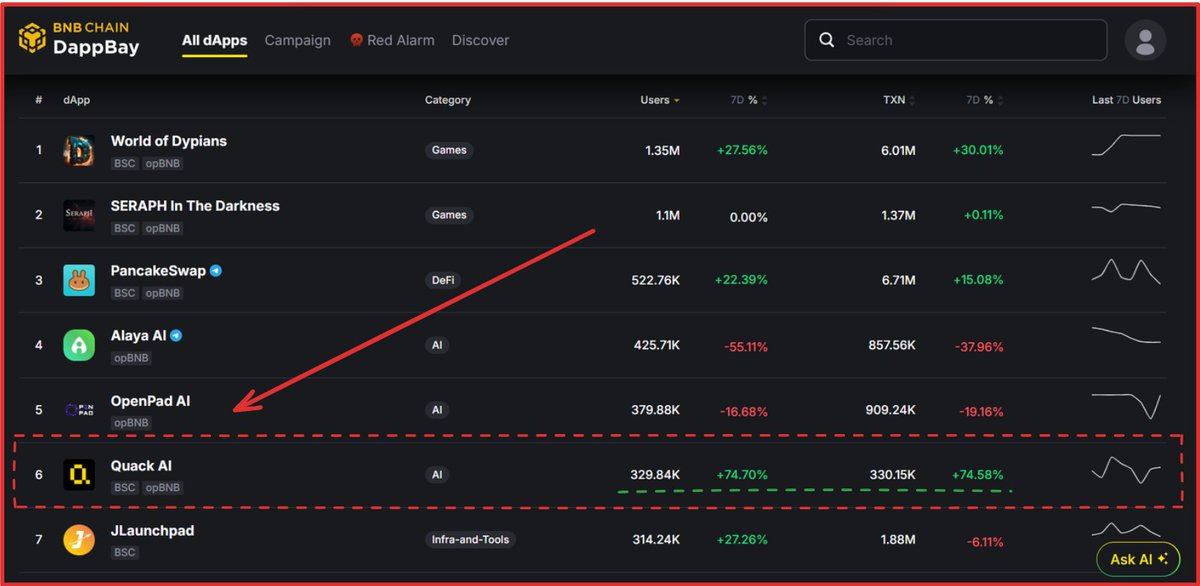Click the -6.11% TXN change value
This screenshot has height=586, width=1200.
click(x=984, y=541)
